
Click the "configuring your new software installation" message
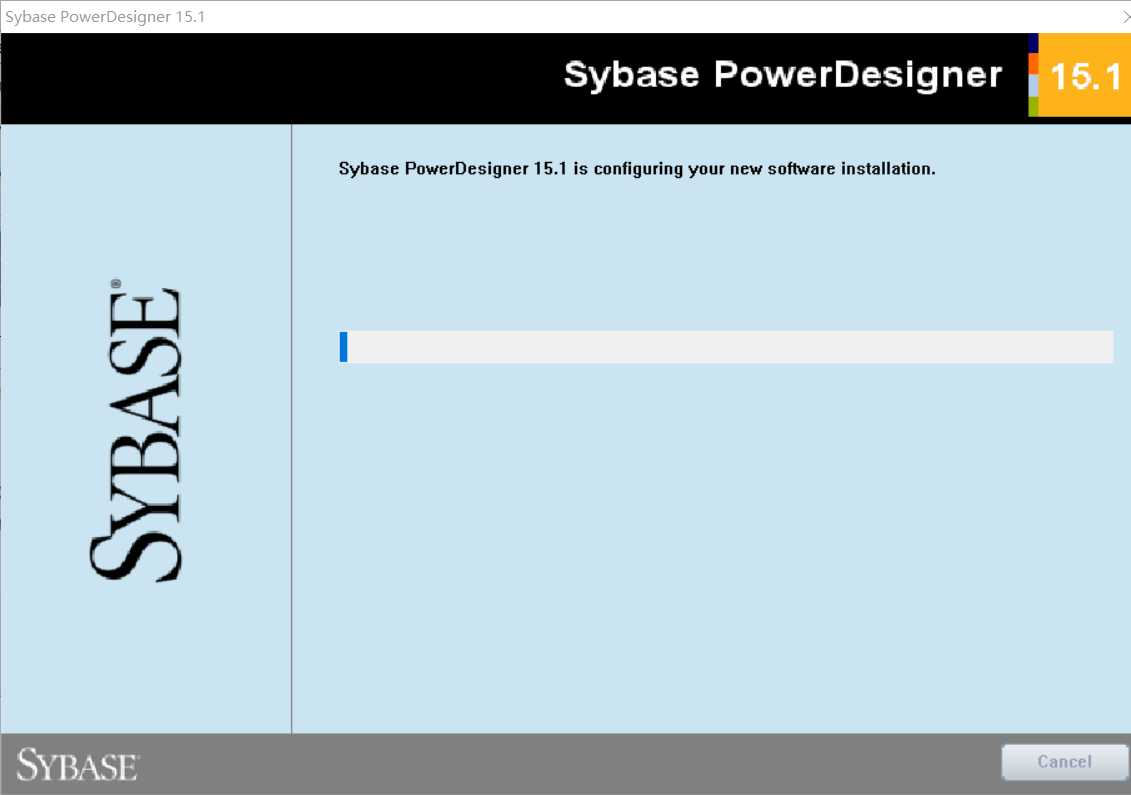pyautogui.click(x=637, y=169)
